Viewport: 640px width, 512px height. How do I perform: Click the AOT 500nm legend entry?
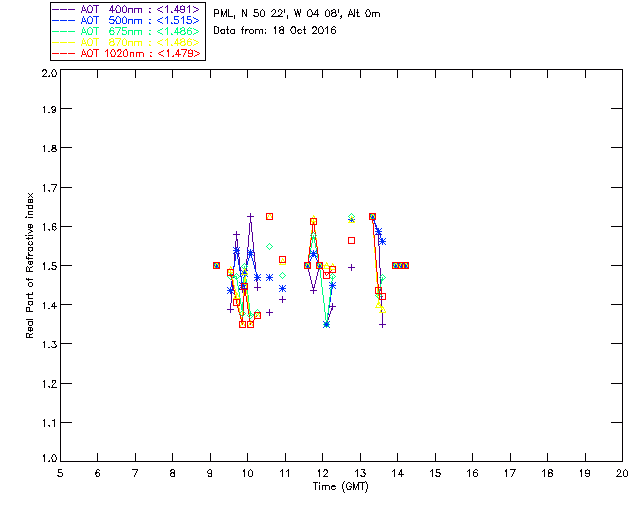coord(127,20)
